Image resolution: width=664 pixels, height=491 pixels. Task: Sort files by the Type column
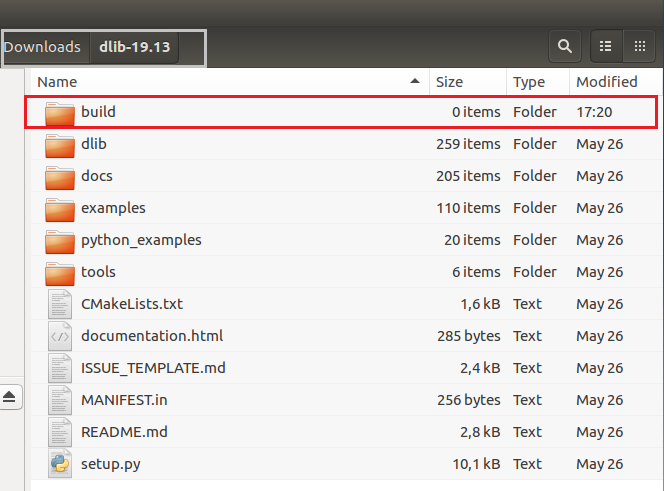528,82
